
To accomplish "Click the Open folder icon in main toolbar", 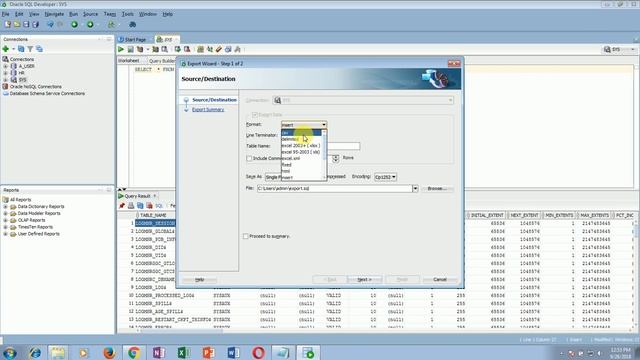I will [17, 24].
